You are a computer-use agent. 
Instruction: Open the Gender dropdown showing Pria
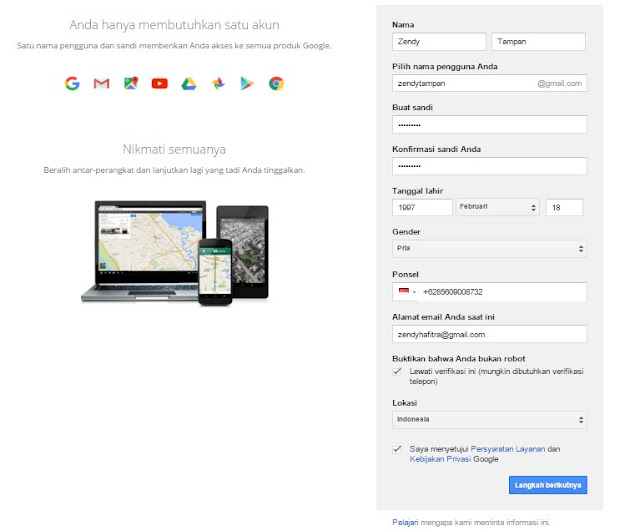pos(489,249)
